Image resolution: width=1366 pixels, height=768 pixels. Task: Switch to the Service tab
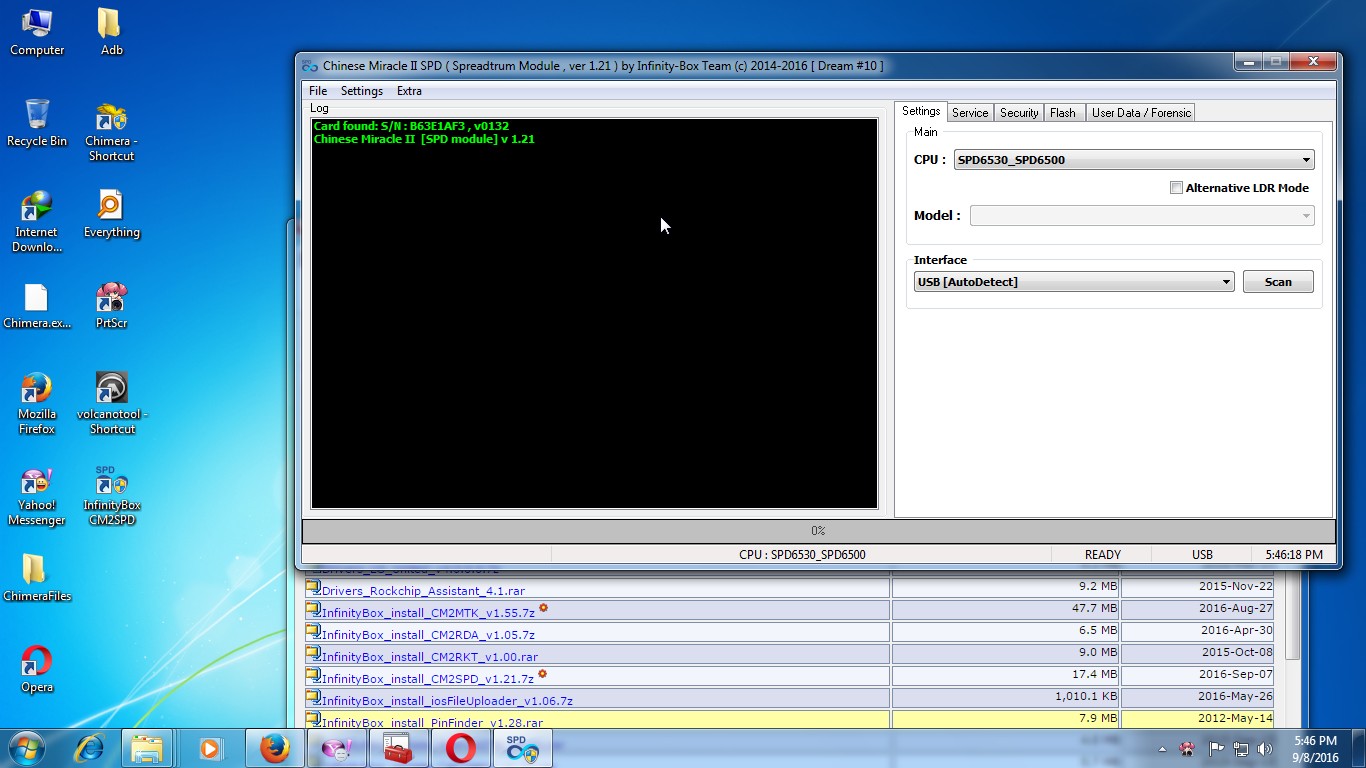(x=970, y=113)
